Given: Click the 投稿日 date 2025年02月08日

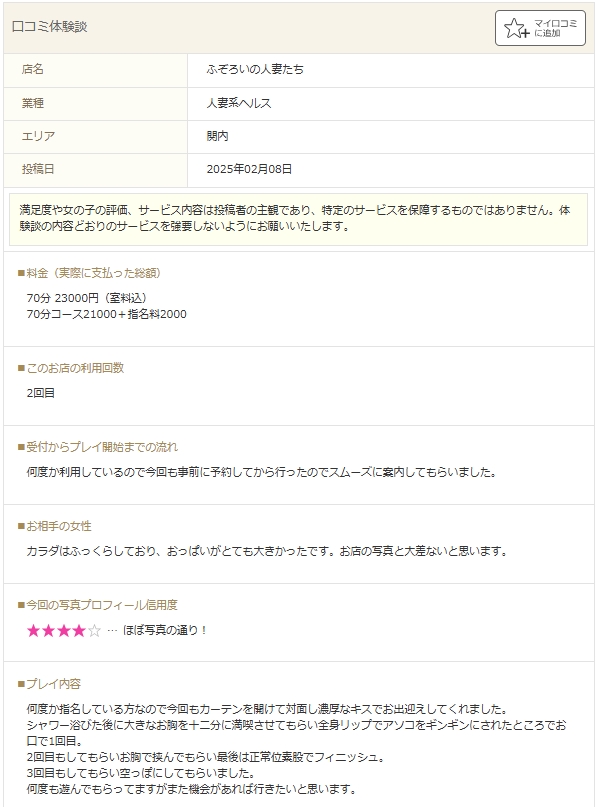Looking at the screenshot, I should point(249,169).
